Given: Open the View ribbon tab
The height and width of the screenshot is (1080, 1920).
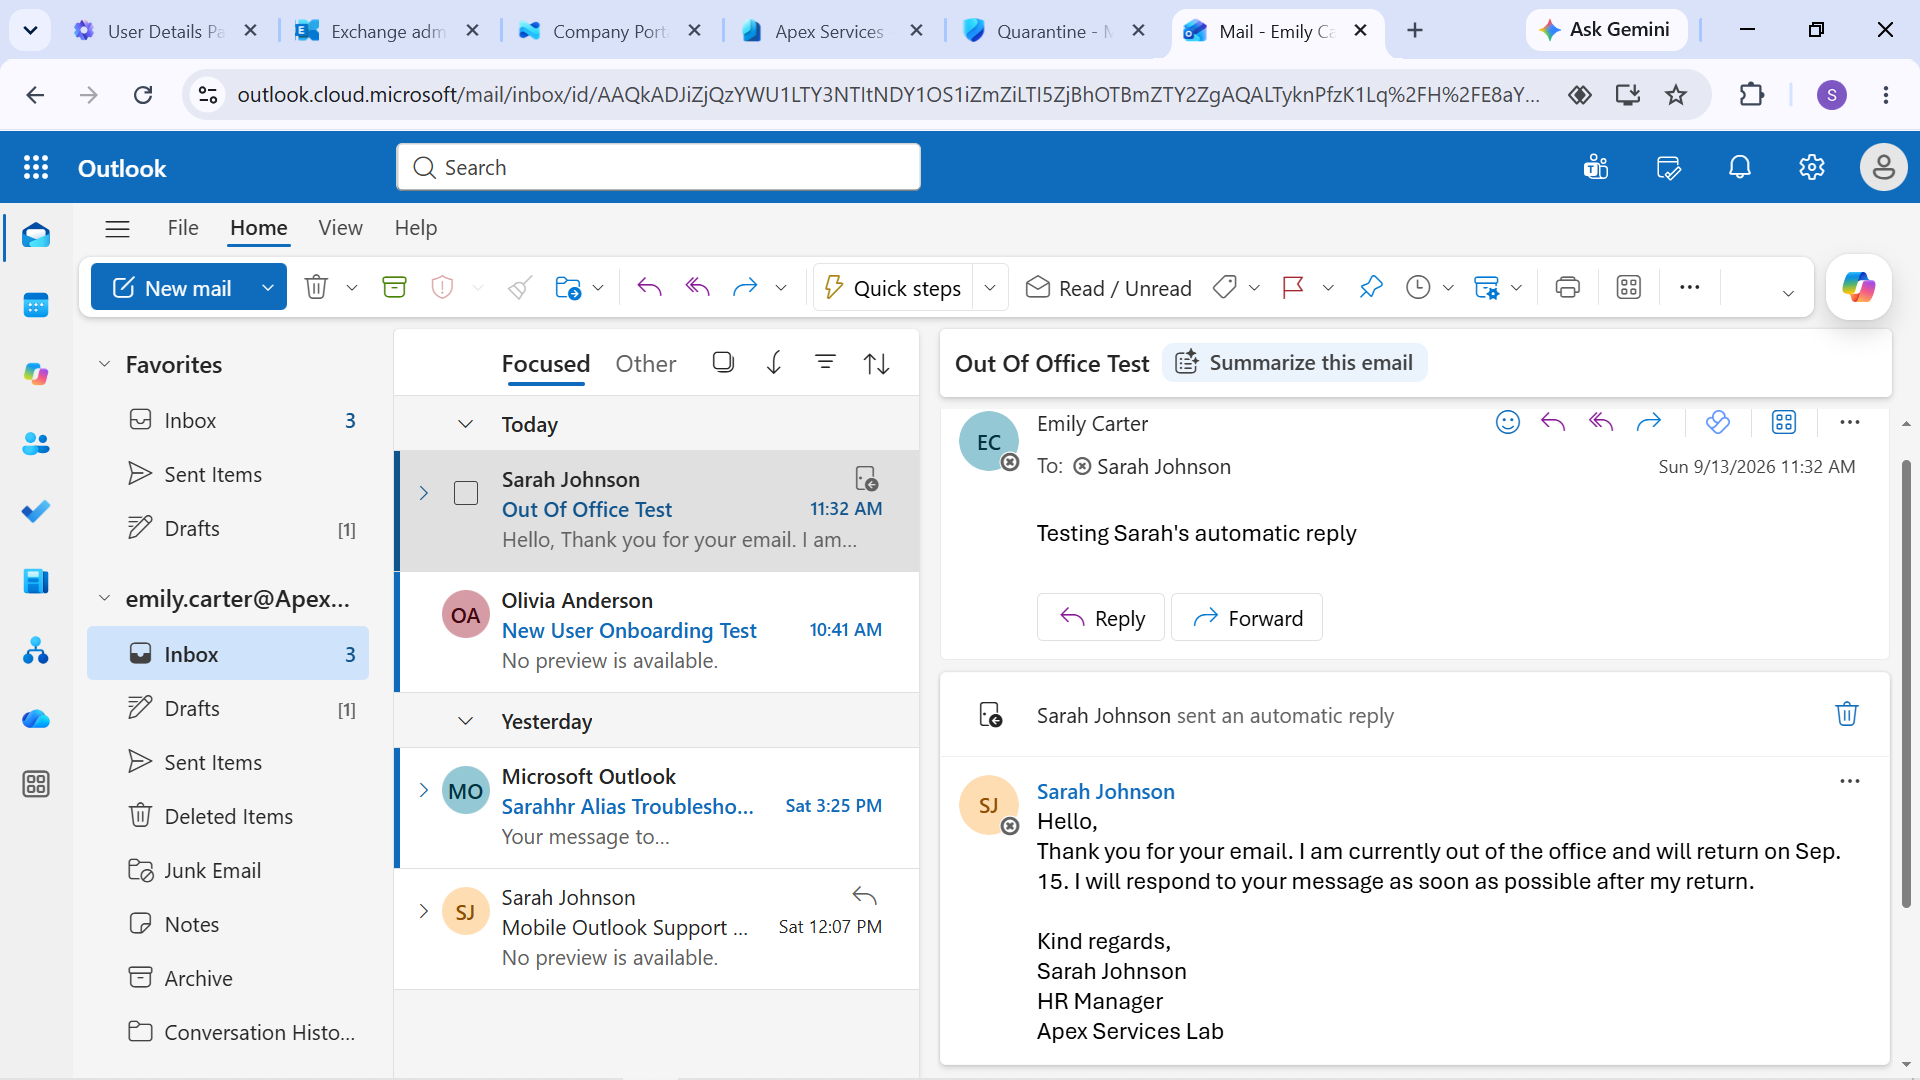Looking at the screenshot, I should 340,228.
